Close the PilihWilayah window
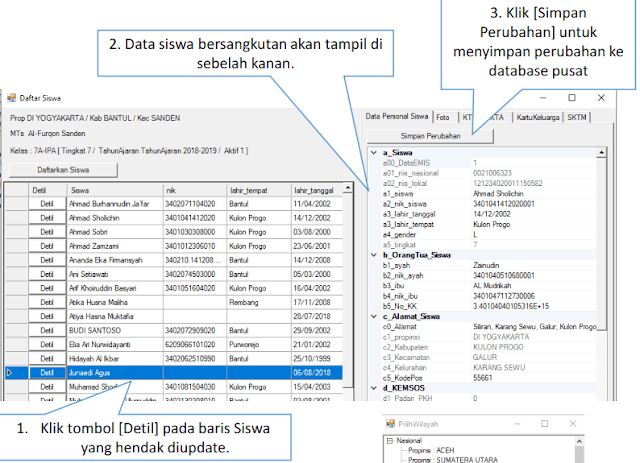640x463 pixels. tap(573, 424)
